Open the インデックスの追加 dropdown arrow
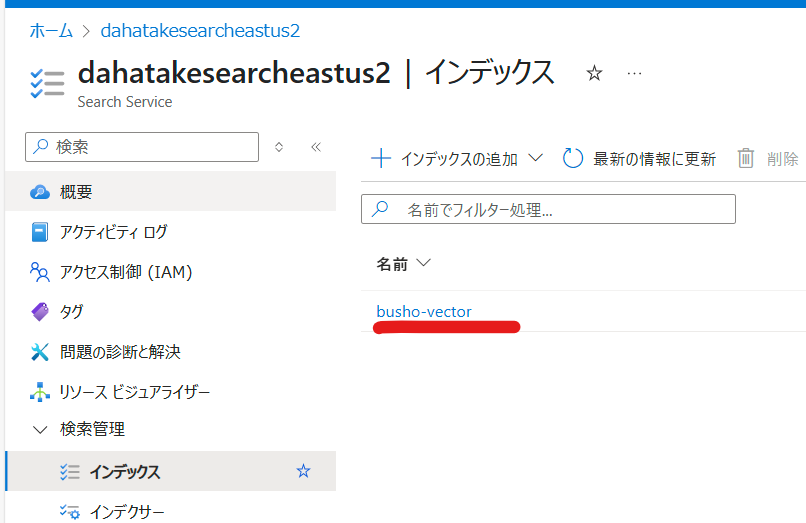The width and height of the screenshot is (806, 523). [x=536, y=157]
